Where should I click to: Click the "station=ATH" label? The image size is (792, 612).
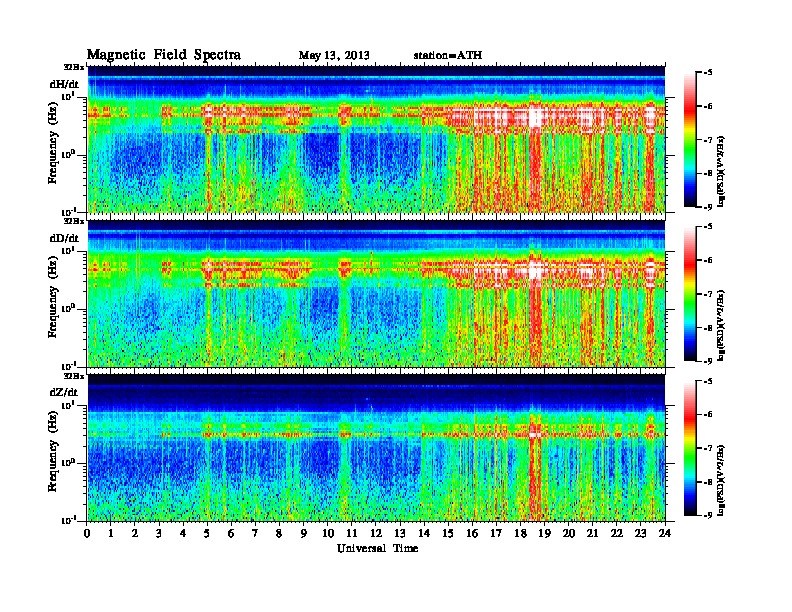pyautogui.click(x=448, y=55)
